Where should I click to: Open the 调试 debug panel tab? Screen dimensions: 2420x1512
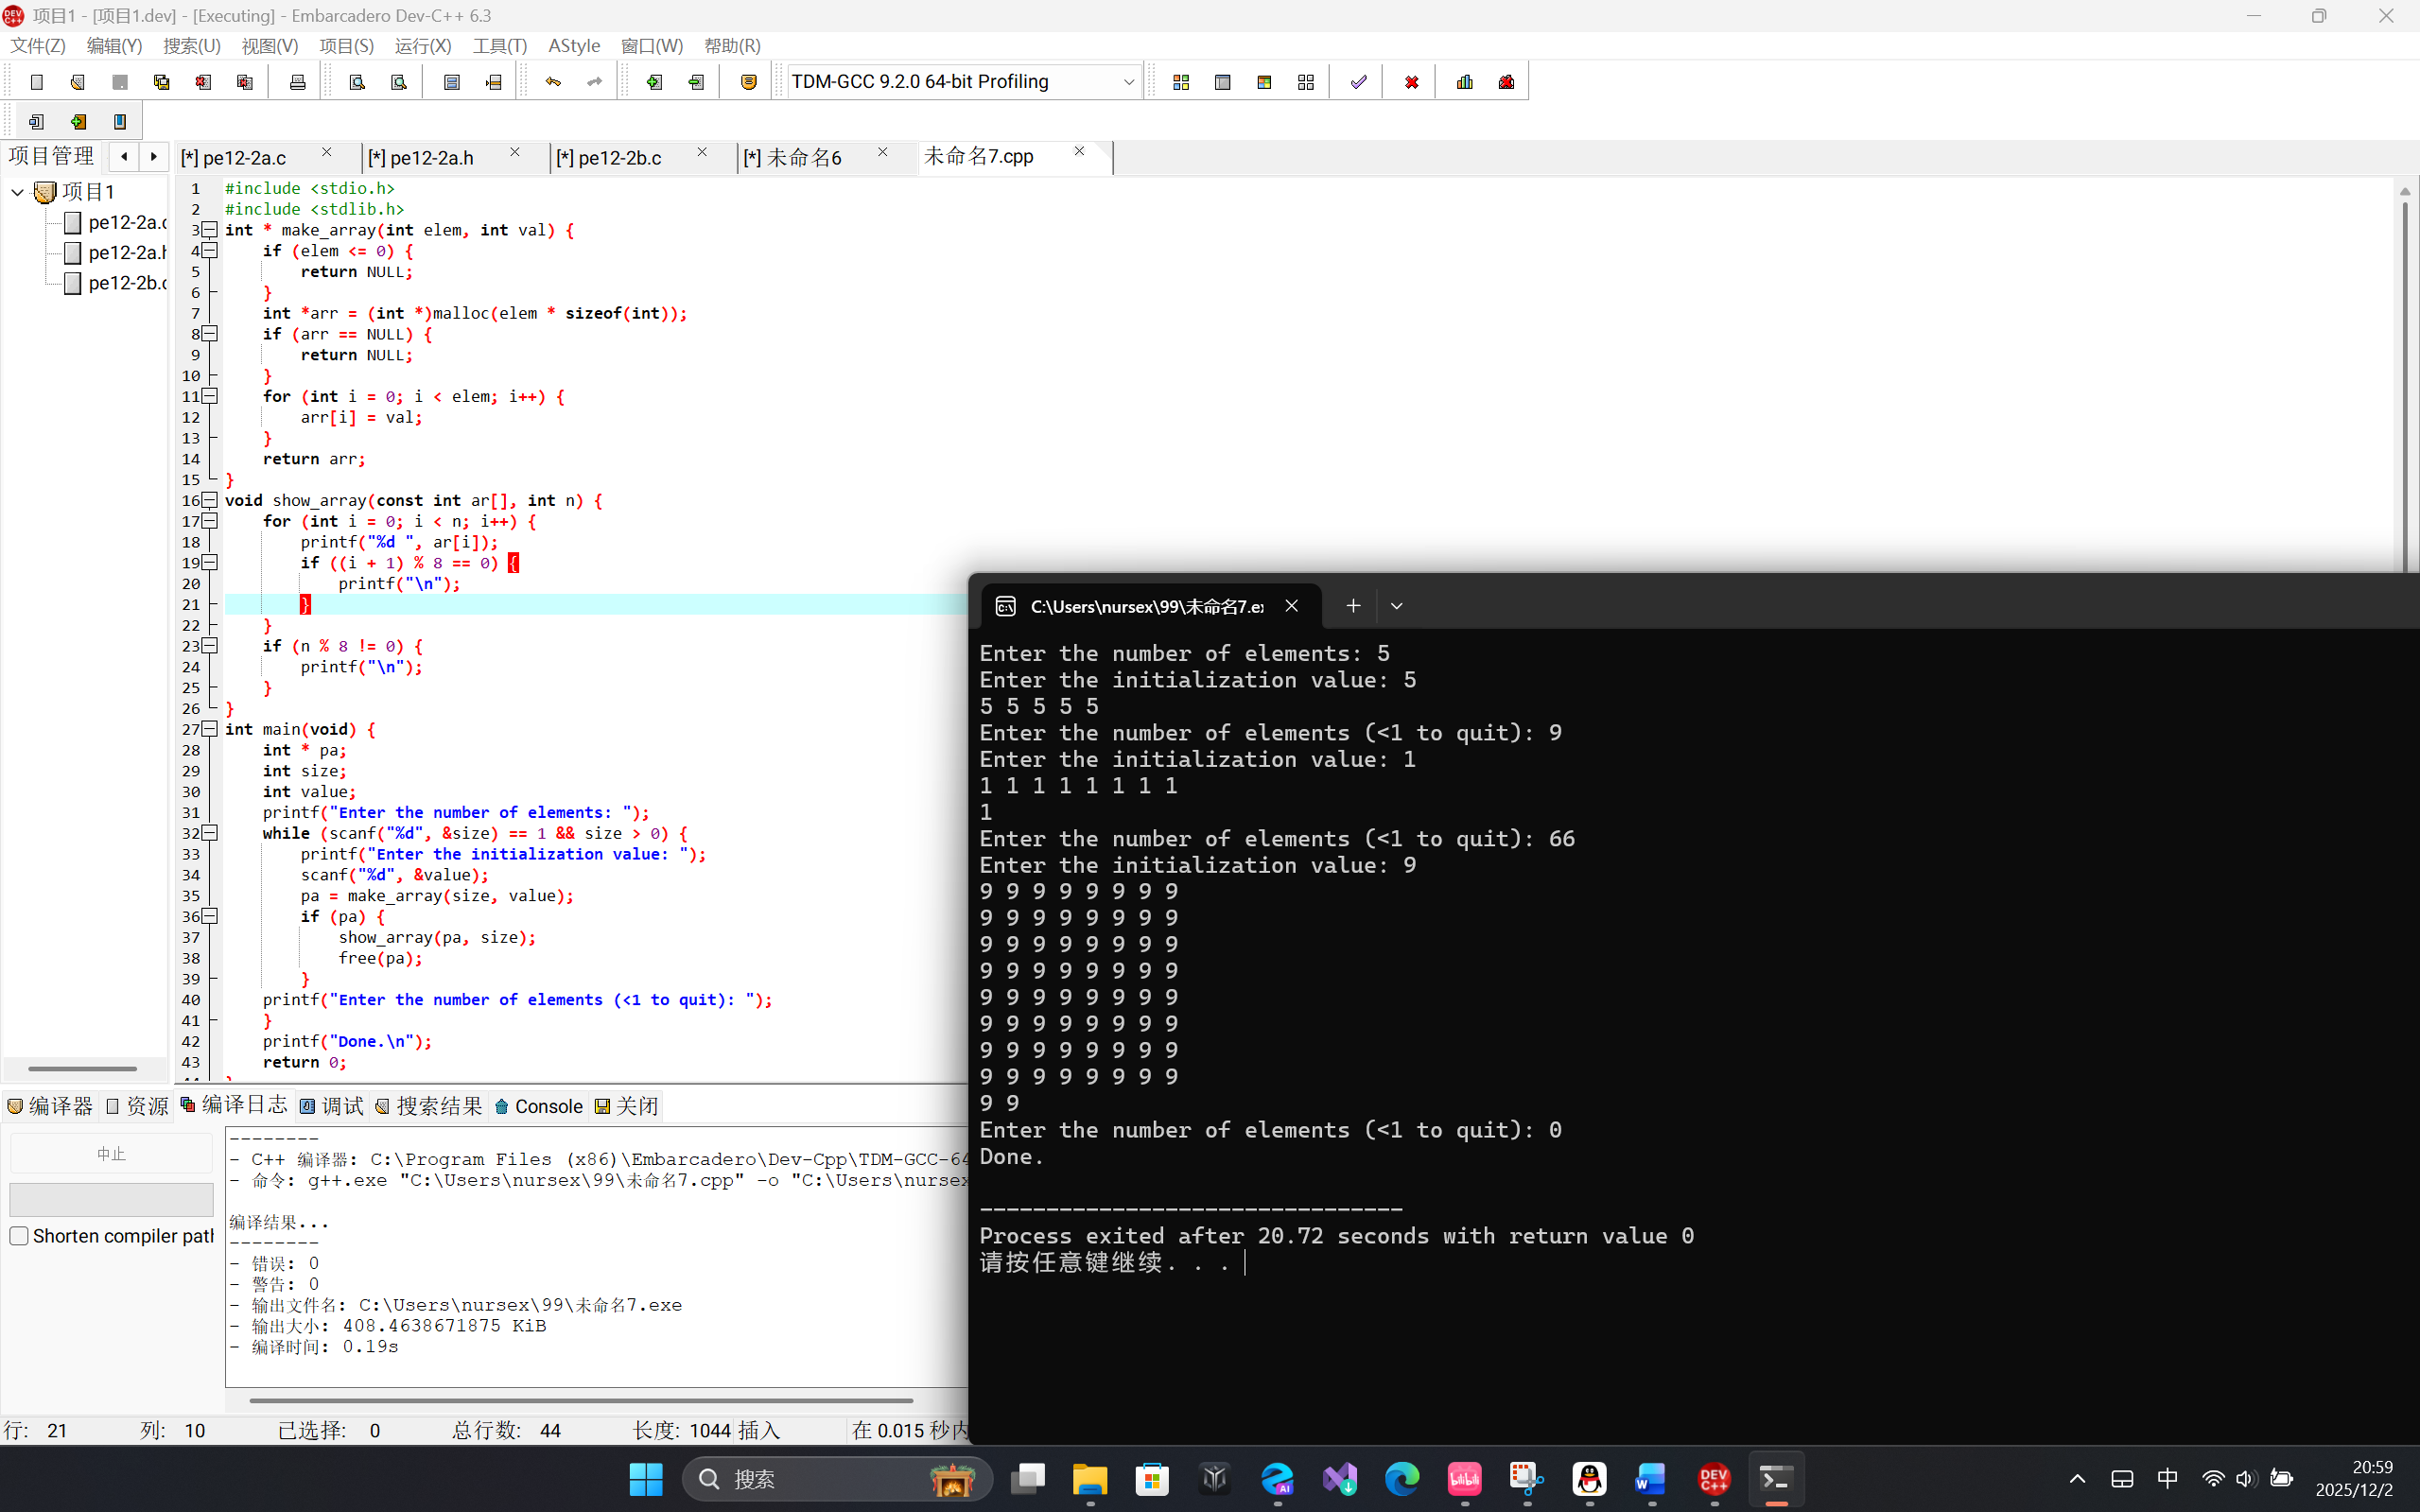click(x=332, y=1106)
